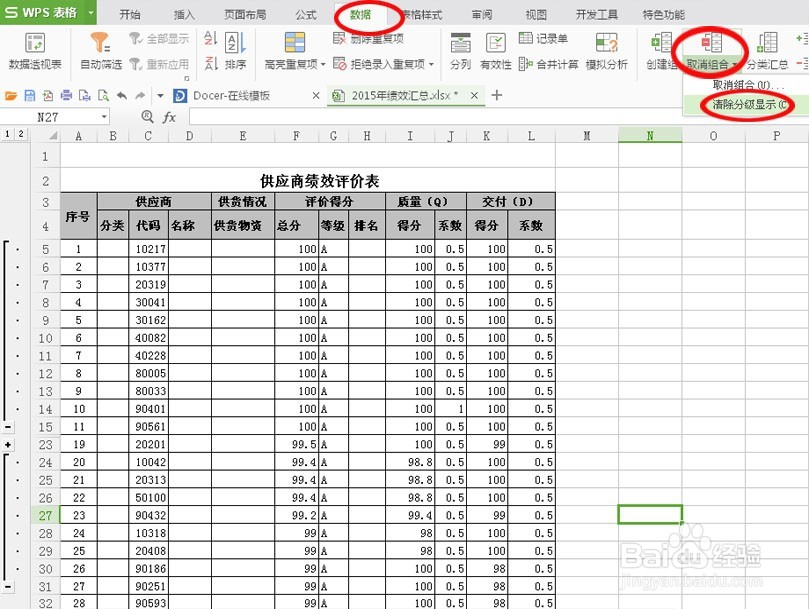Choose 清除分级显示 clear outline

(x=750, y=105)
